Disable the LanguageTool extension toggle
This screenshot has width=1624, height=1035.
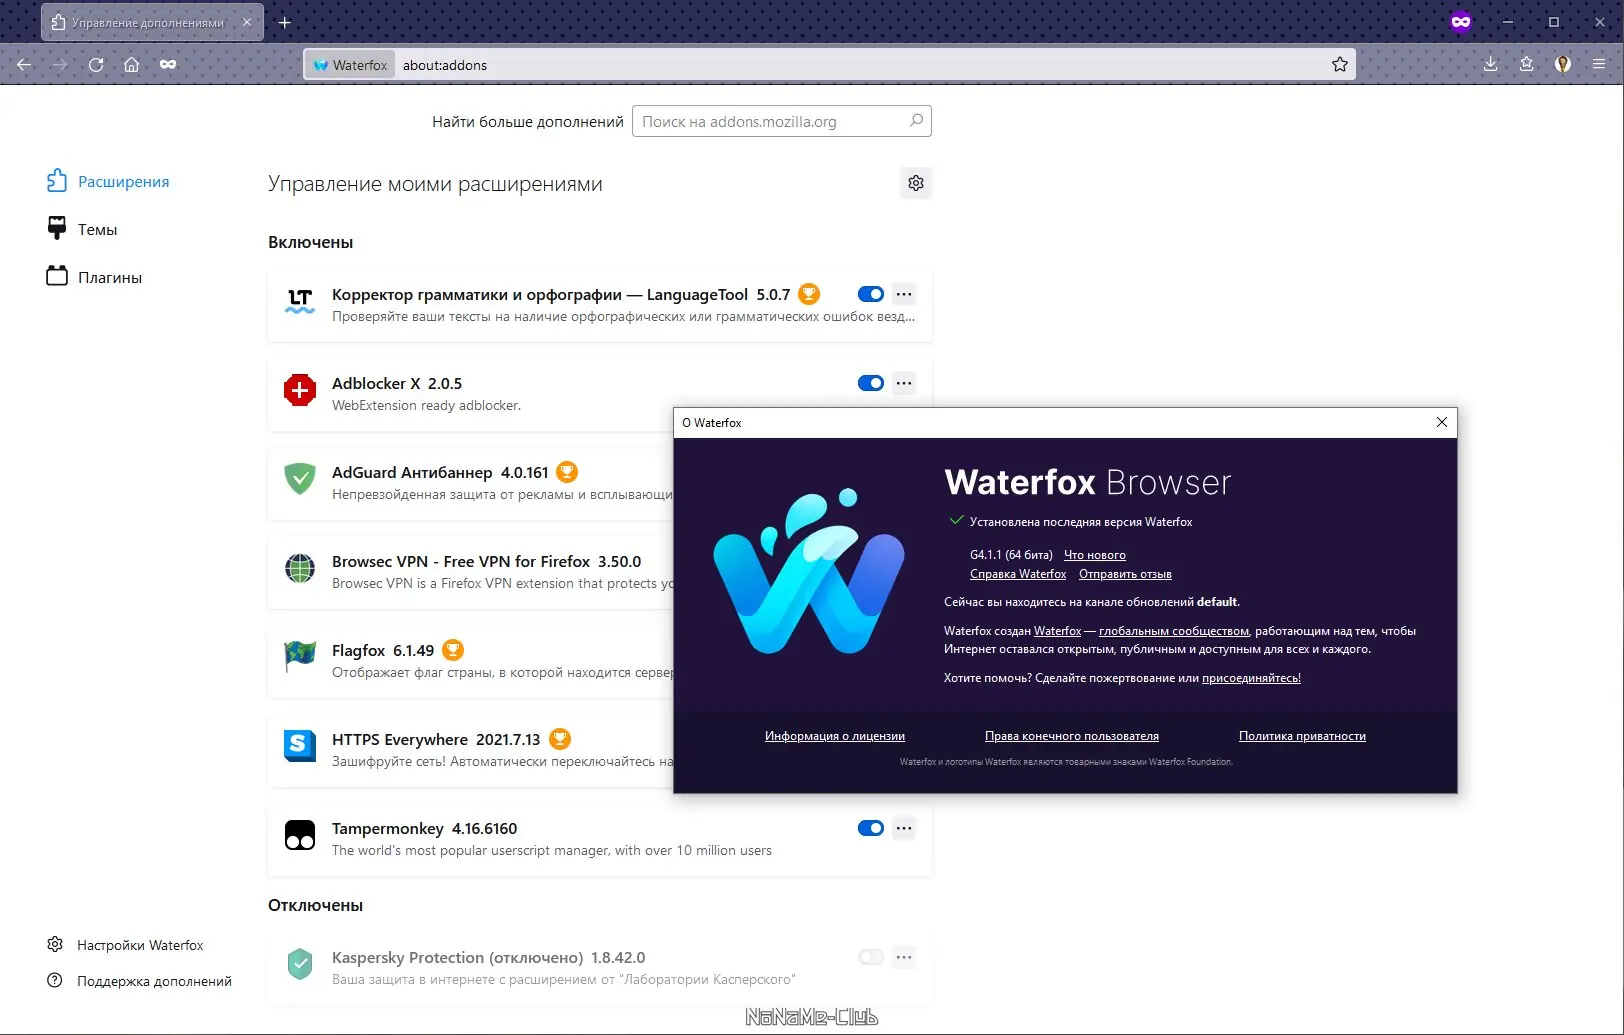click(871, 294)
